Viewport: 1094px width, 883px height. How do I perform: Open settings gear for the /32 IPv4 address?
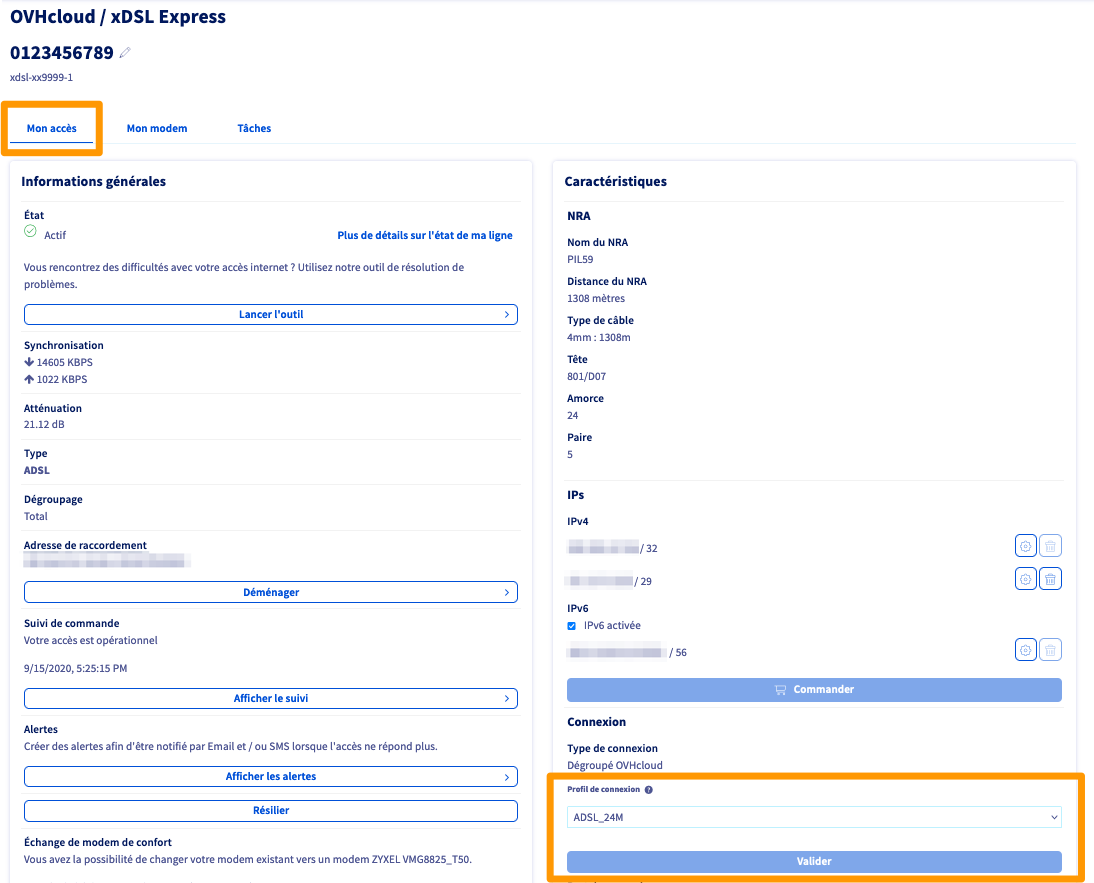(x=1025, y=546)
